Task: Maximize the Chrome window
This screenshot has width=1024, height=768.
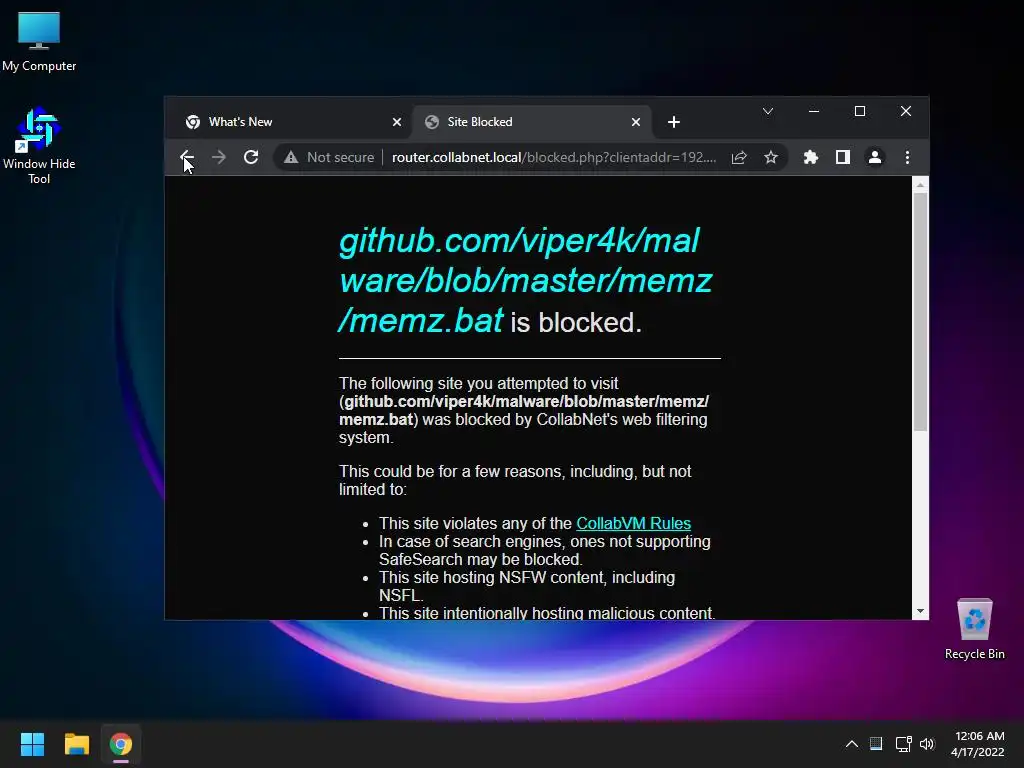Action: tap(860, 112)
